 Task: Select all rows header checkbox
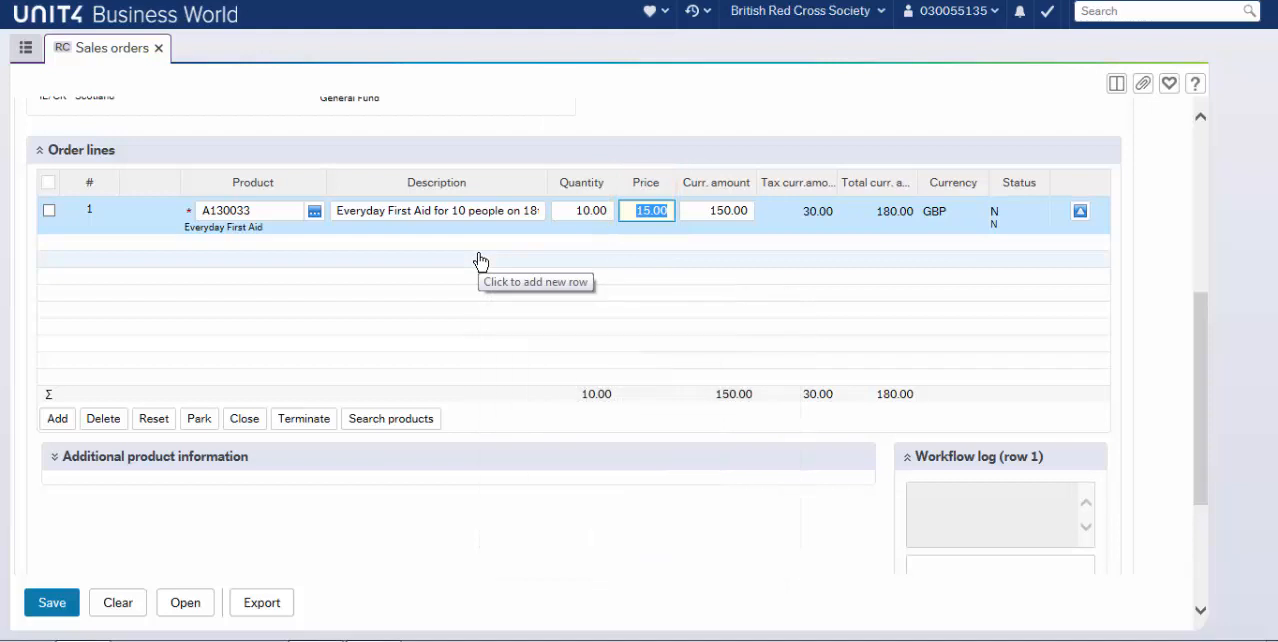click(48, 182)
